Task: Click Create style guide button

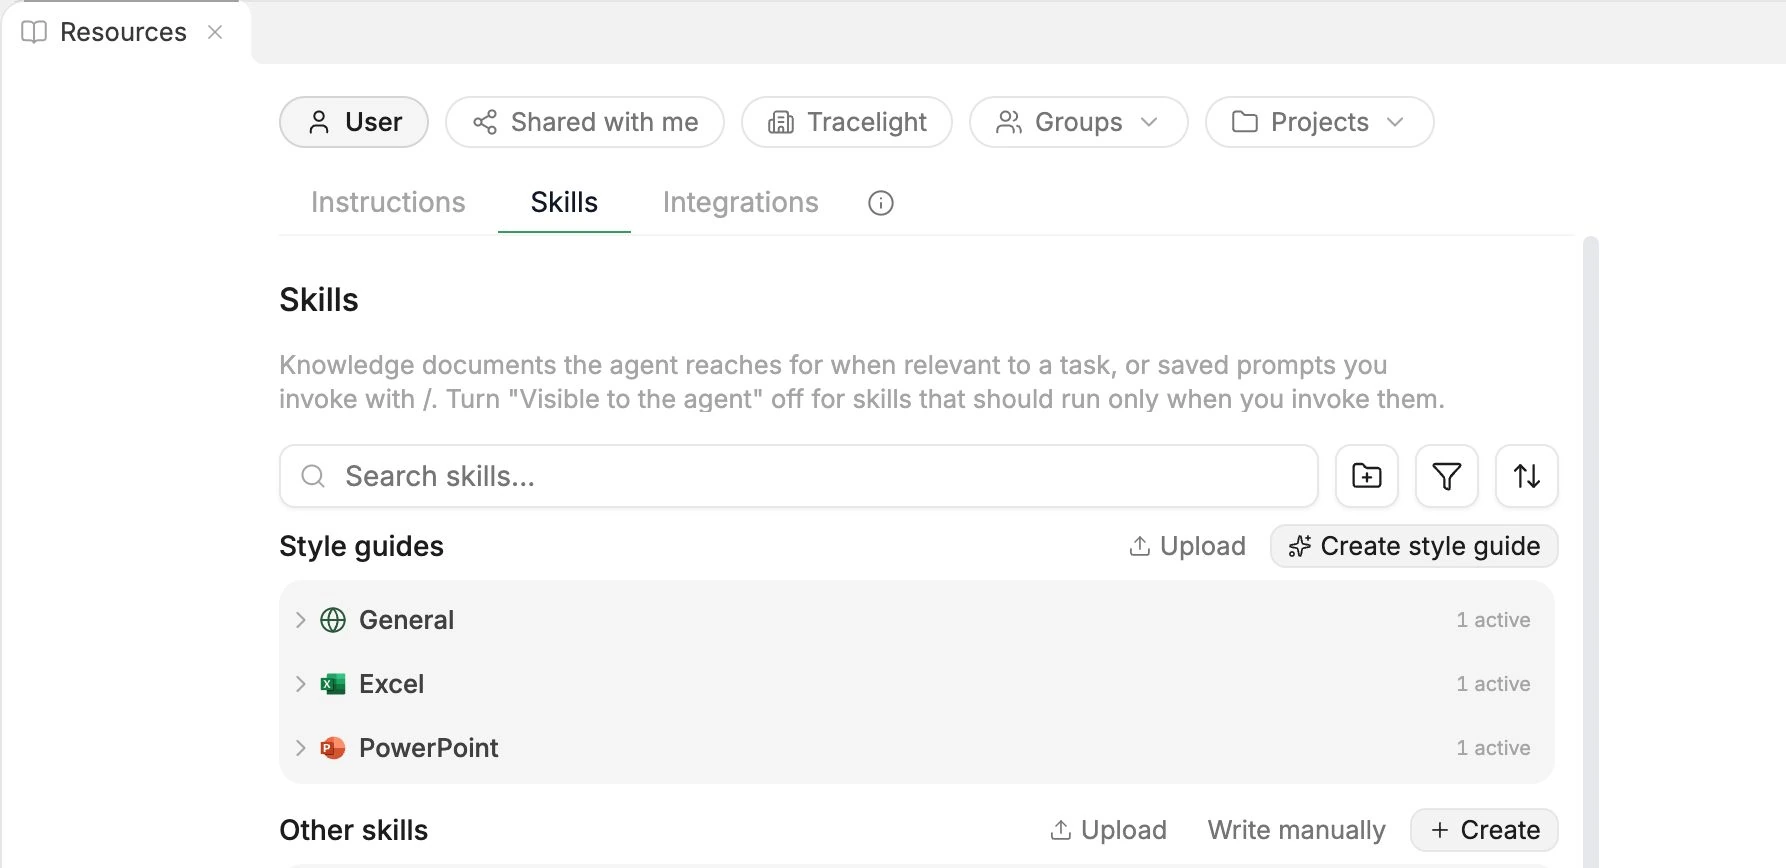Action: point(1414,546)
